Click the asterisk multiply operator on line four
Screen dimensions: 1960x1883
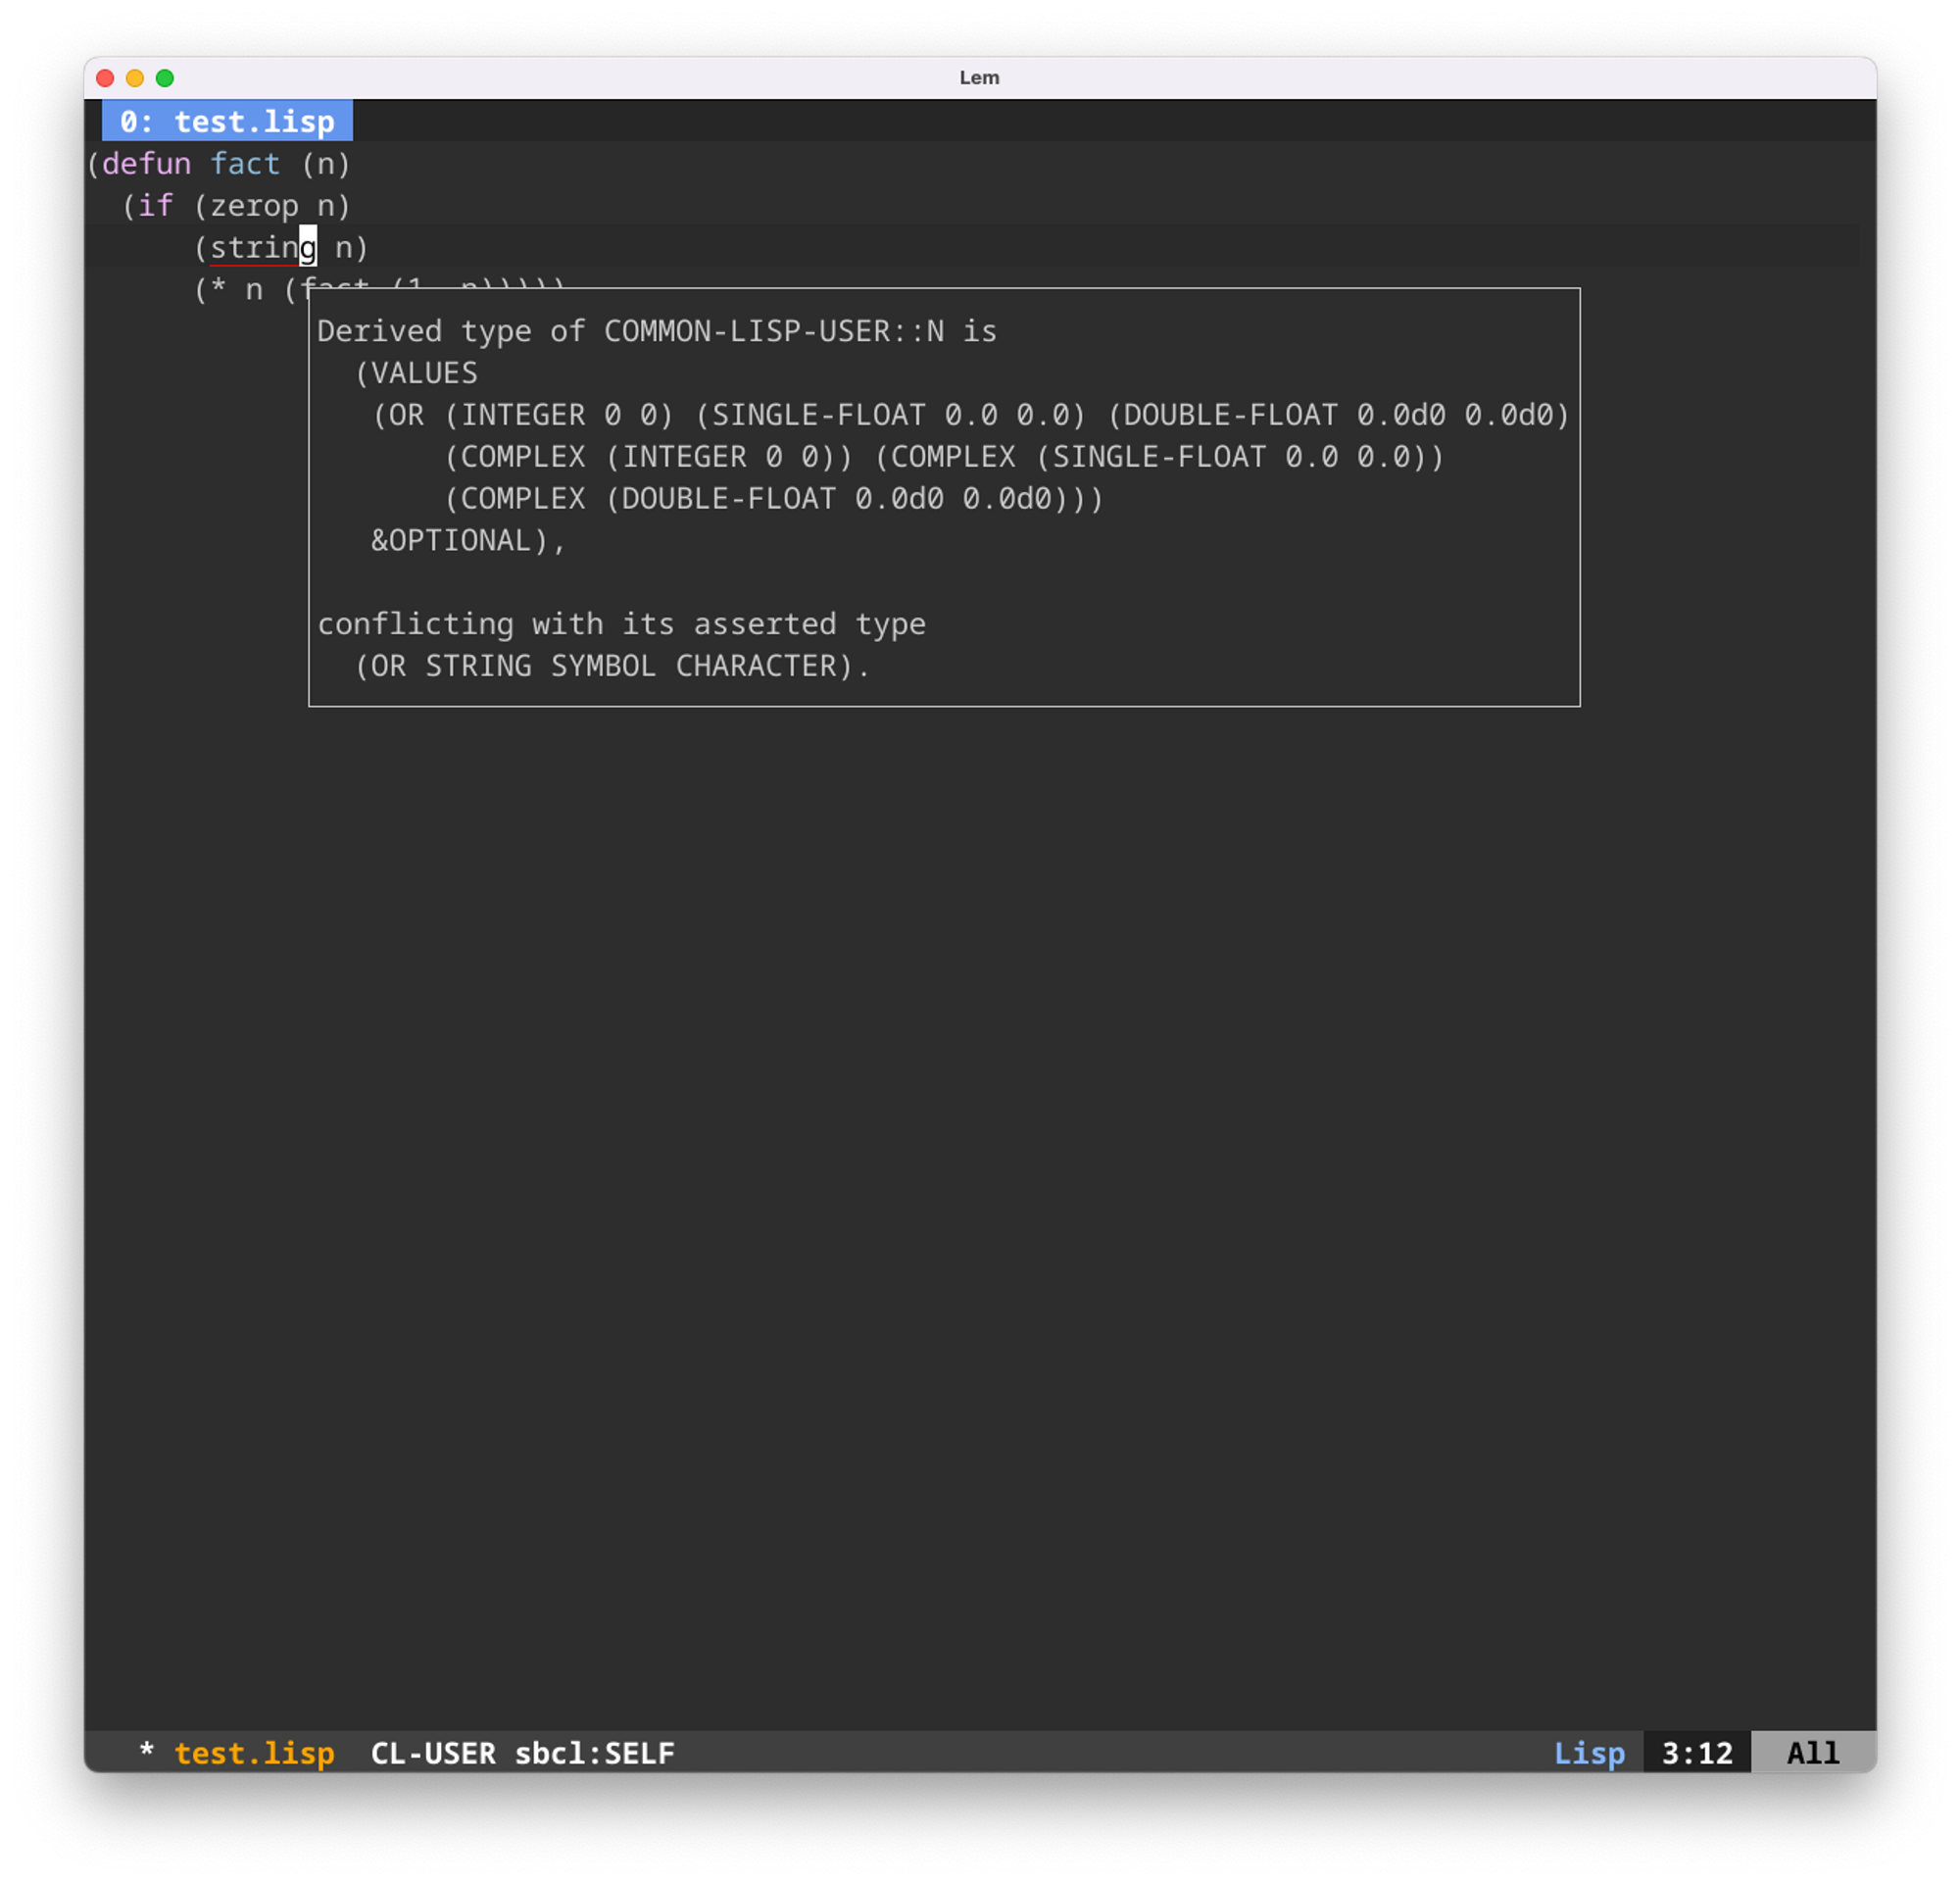[x=218, y=290]
